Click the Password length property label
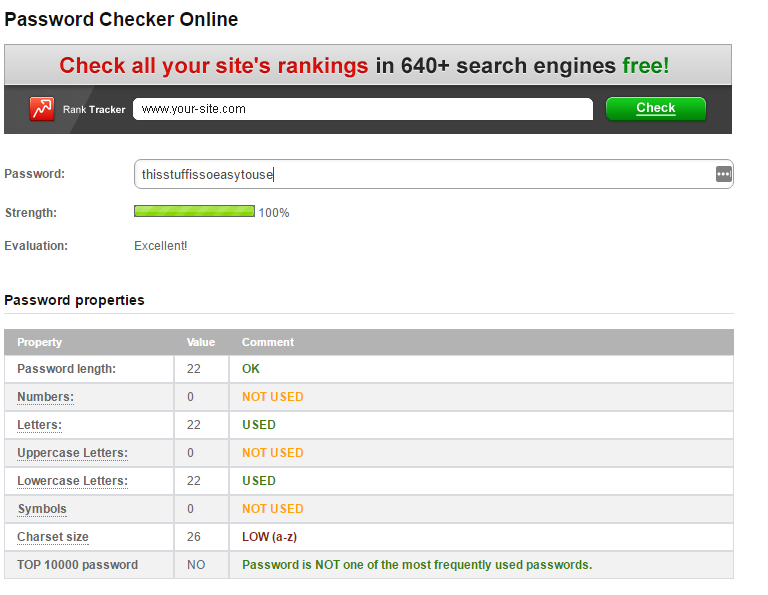 pos(66,369)
